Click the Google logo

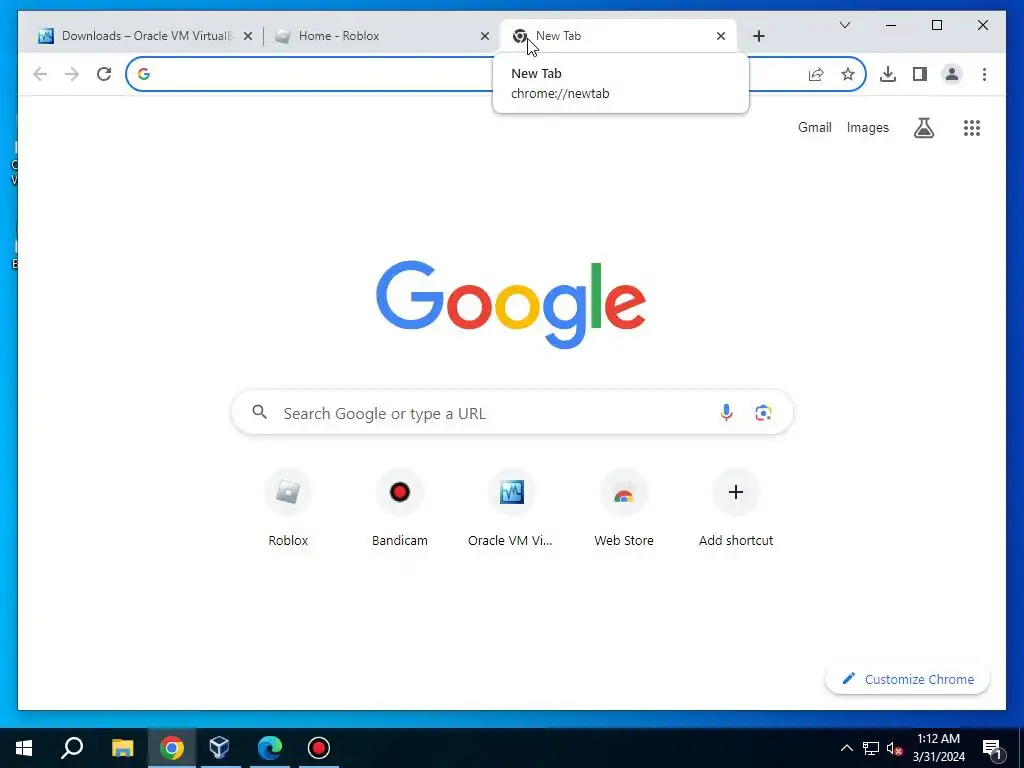(511, 304)
